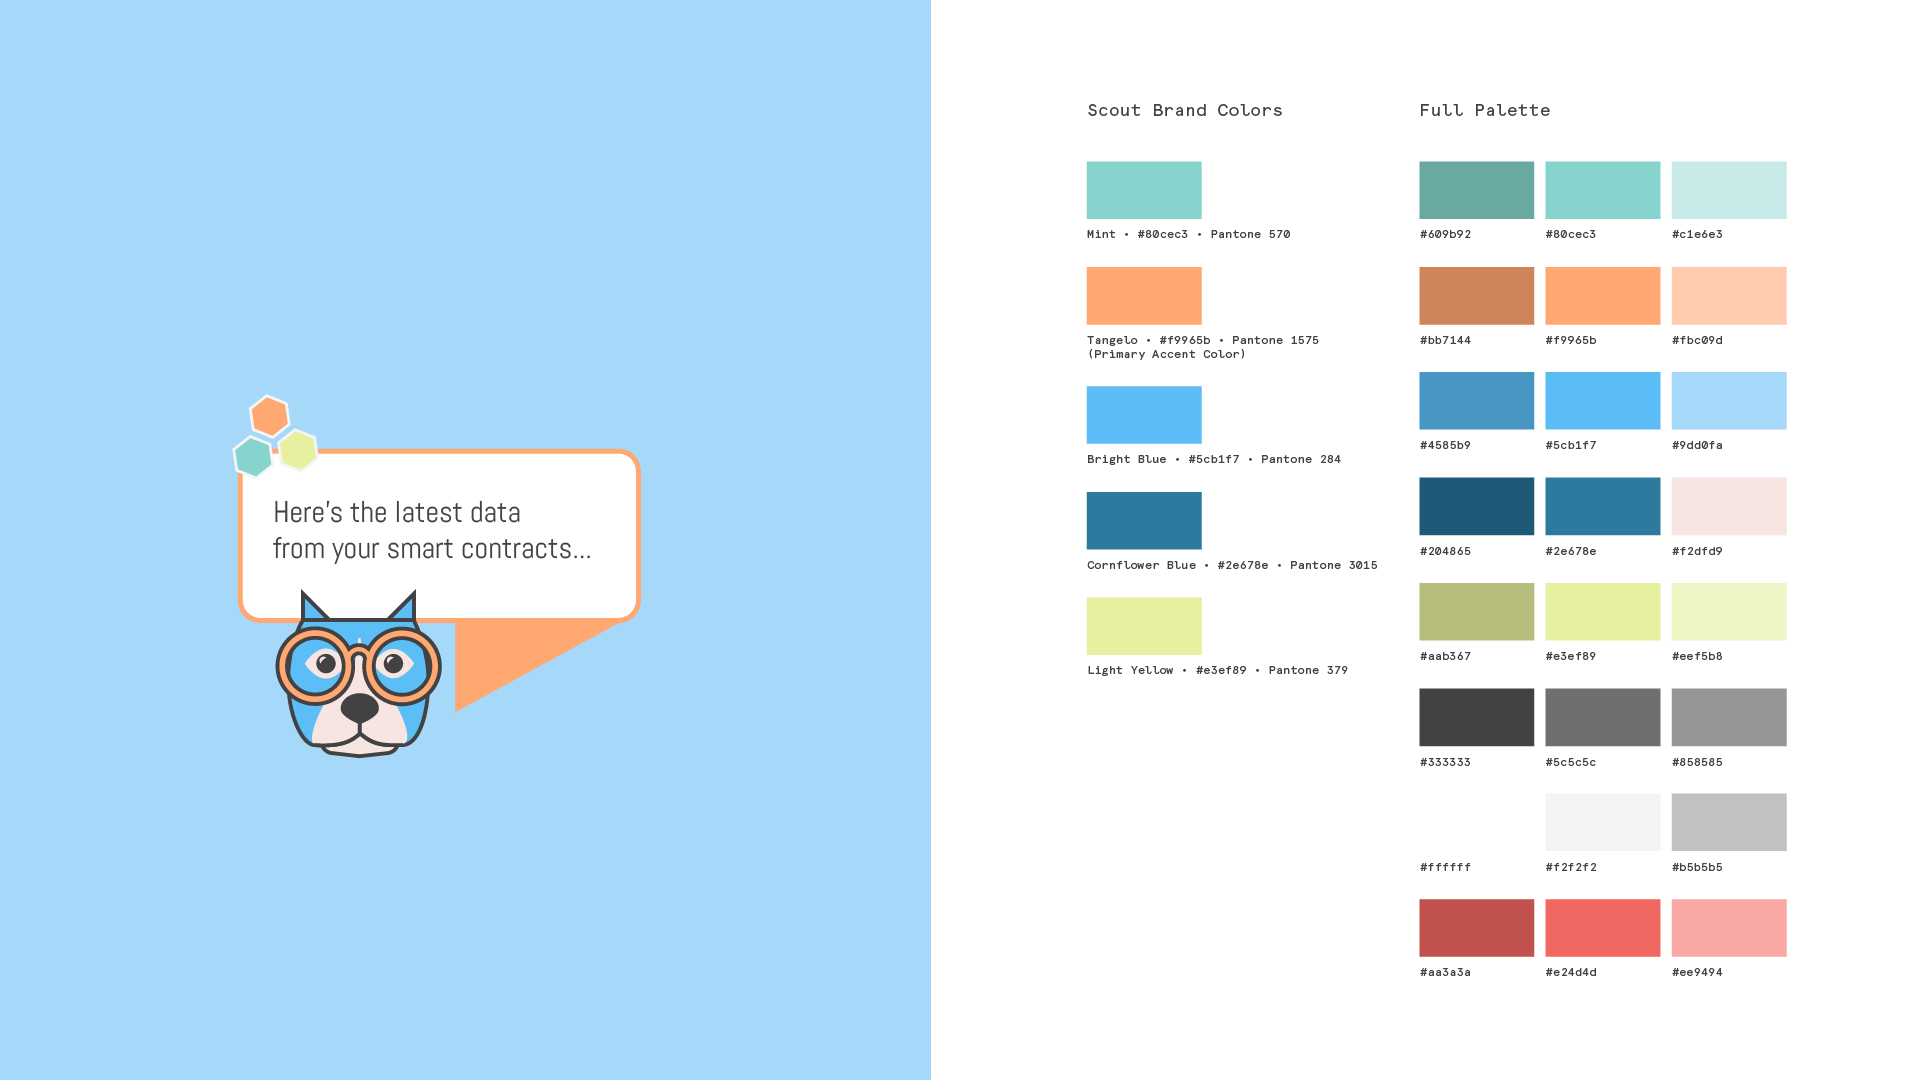This screenshot has width=1920, height=1080.
Task: Click the "Full Palette" heading
Action: click(x=1484, y=110)
